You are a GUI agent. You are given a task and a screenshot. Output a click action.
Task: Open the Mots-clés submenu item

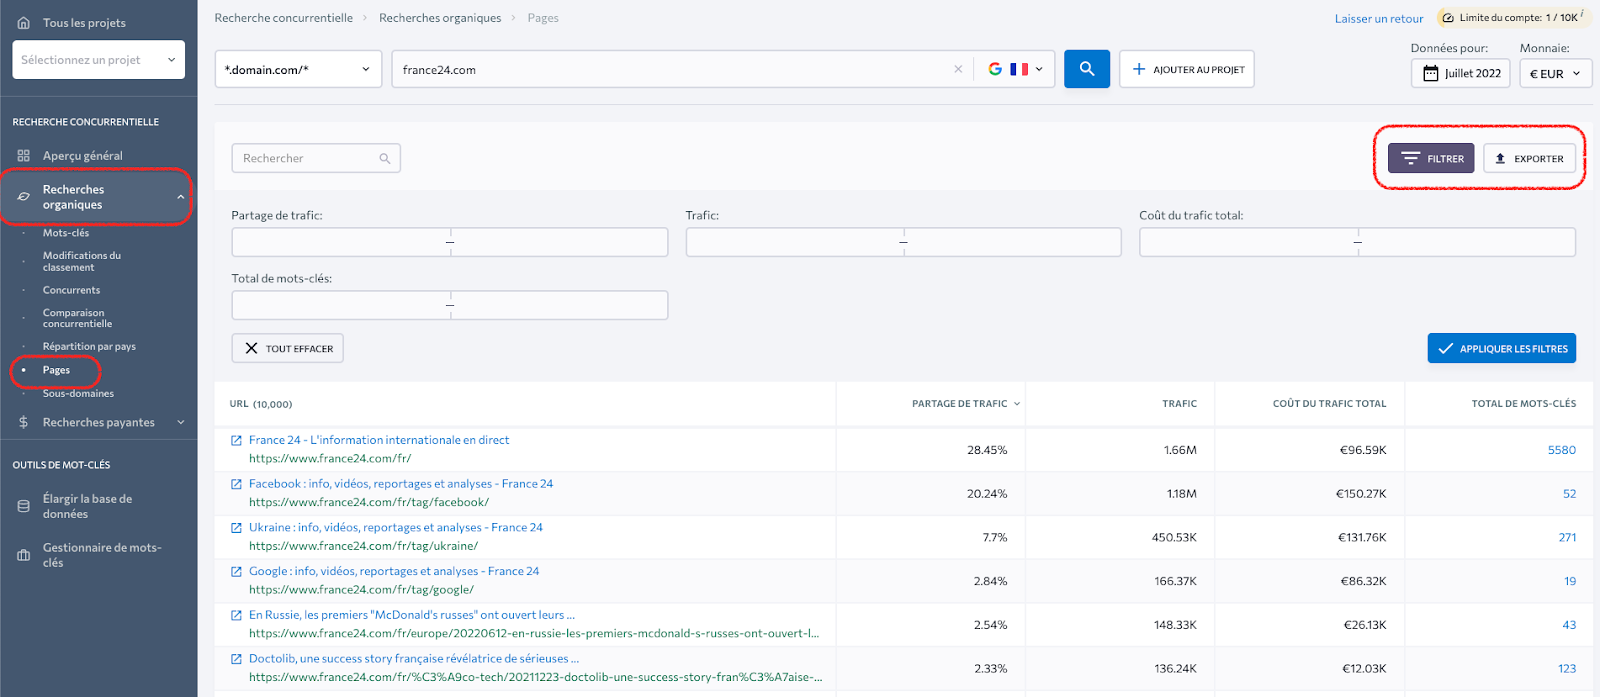tap(66, 233)
